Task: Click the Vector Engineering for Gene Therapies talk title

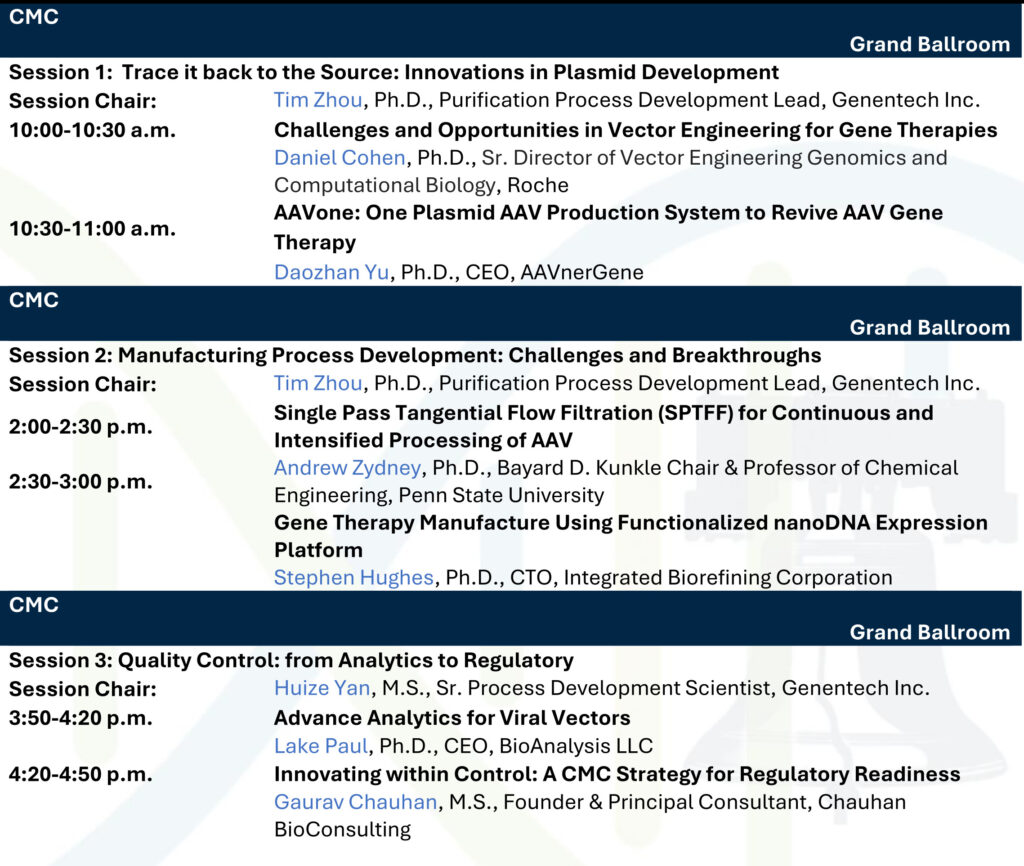Action: pyautogui.click(x=635, y=130)
